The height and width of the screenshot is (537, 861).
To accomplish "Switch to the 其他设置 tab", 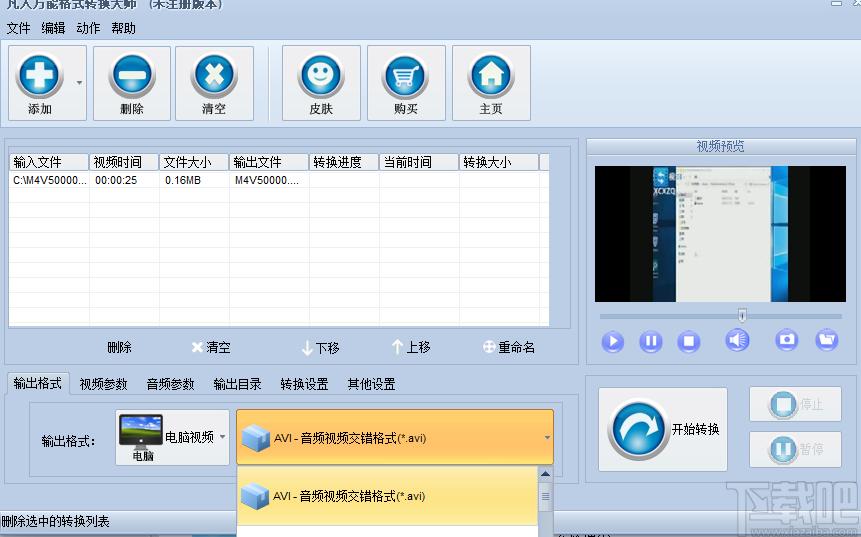I will click(x=371, y=384).
